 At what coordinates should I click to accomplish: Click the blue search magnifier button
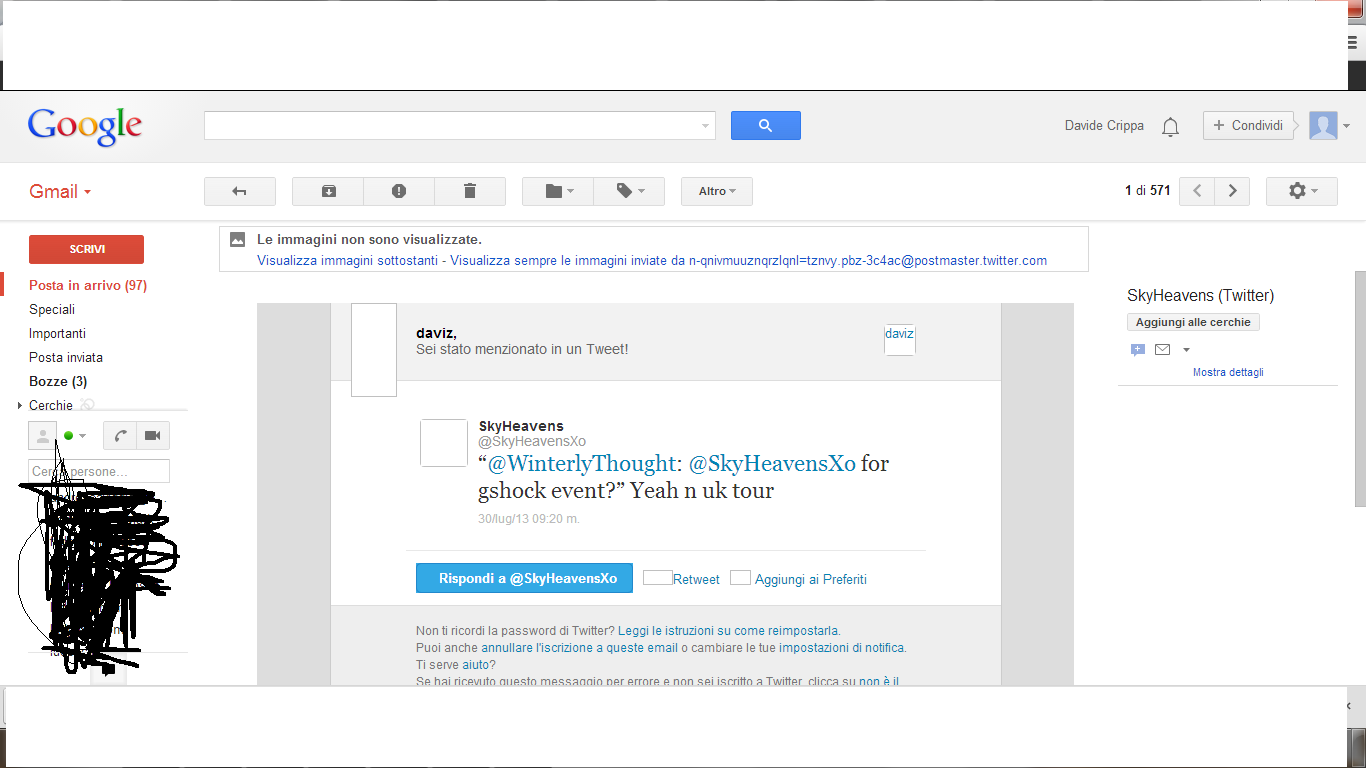click(765, 125)
